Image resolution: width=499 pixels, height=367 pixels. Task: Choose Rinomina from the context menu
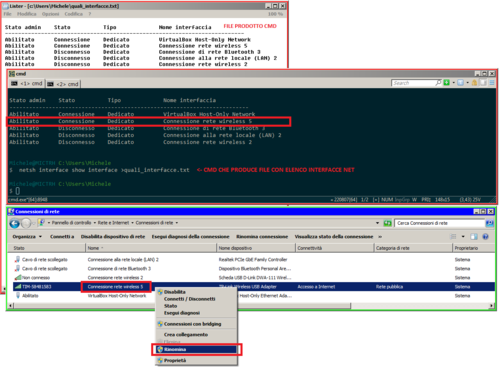click(x=195, y=349)
